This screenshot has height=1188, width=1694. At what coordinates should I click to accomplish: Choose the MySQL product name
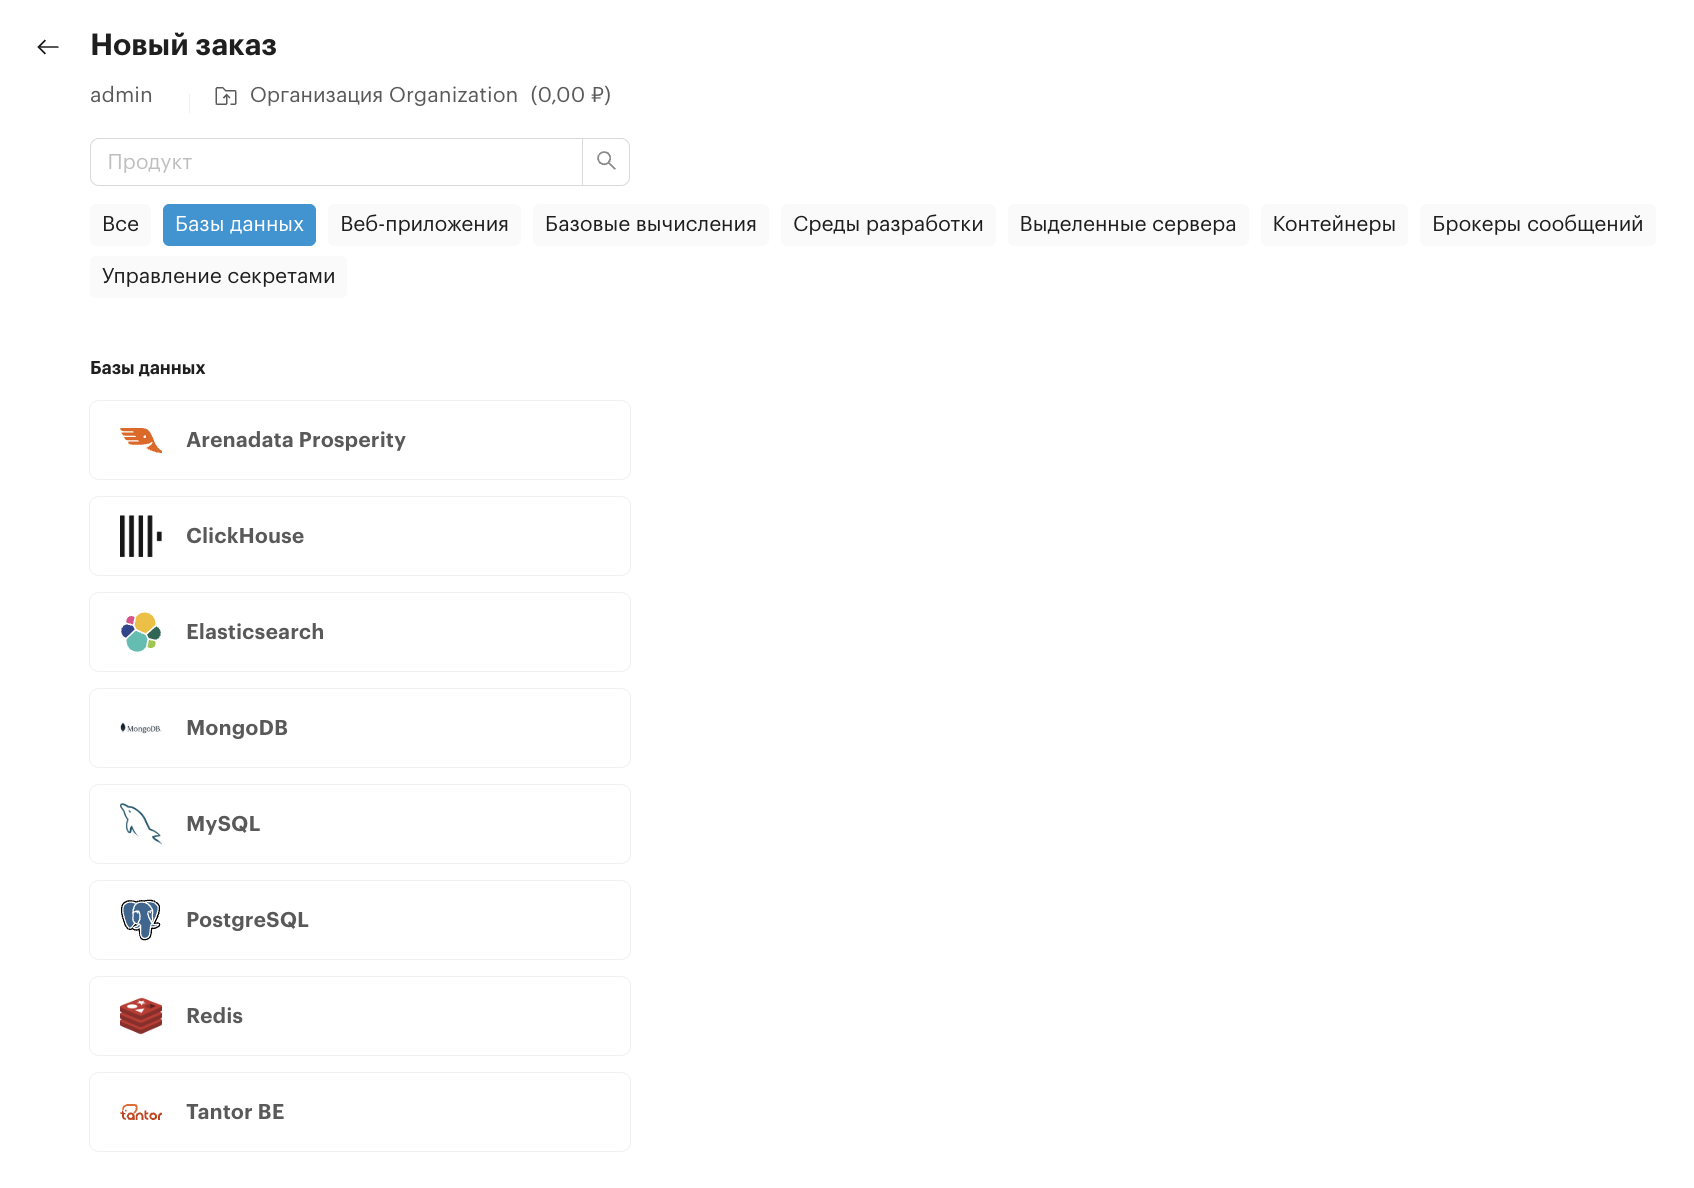(x=223, y=824)
